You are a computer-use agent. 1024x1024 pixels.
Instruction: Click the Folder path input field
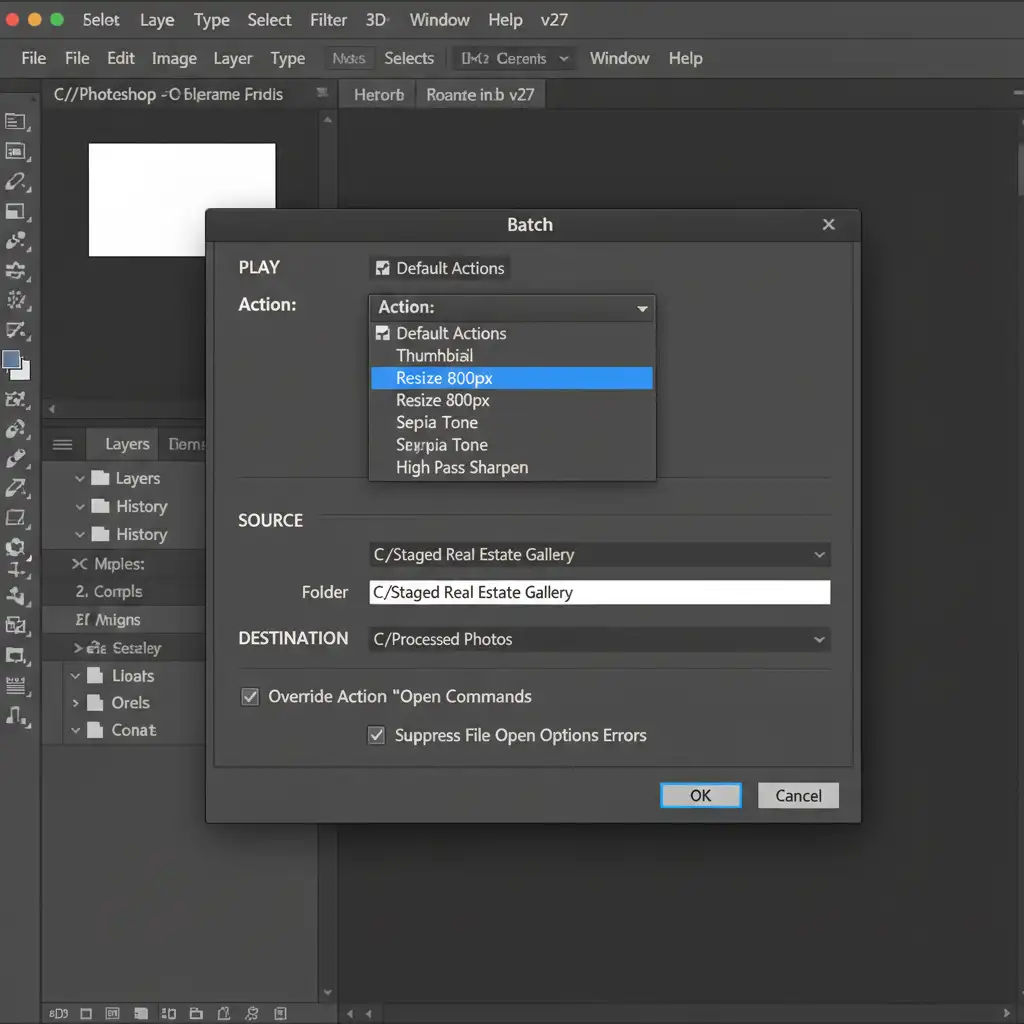pos(599,592)
